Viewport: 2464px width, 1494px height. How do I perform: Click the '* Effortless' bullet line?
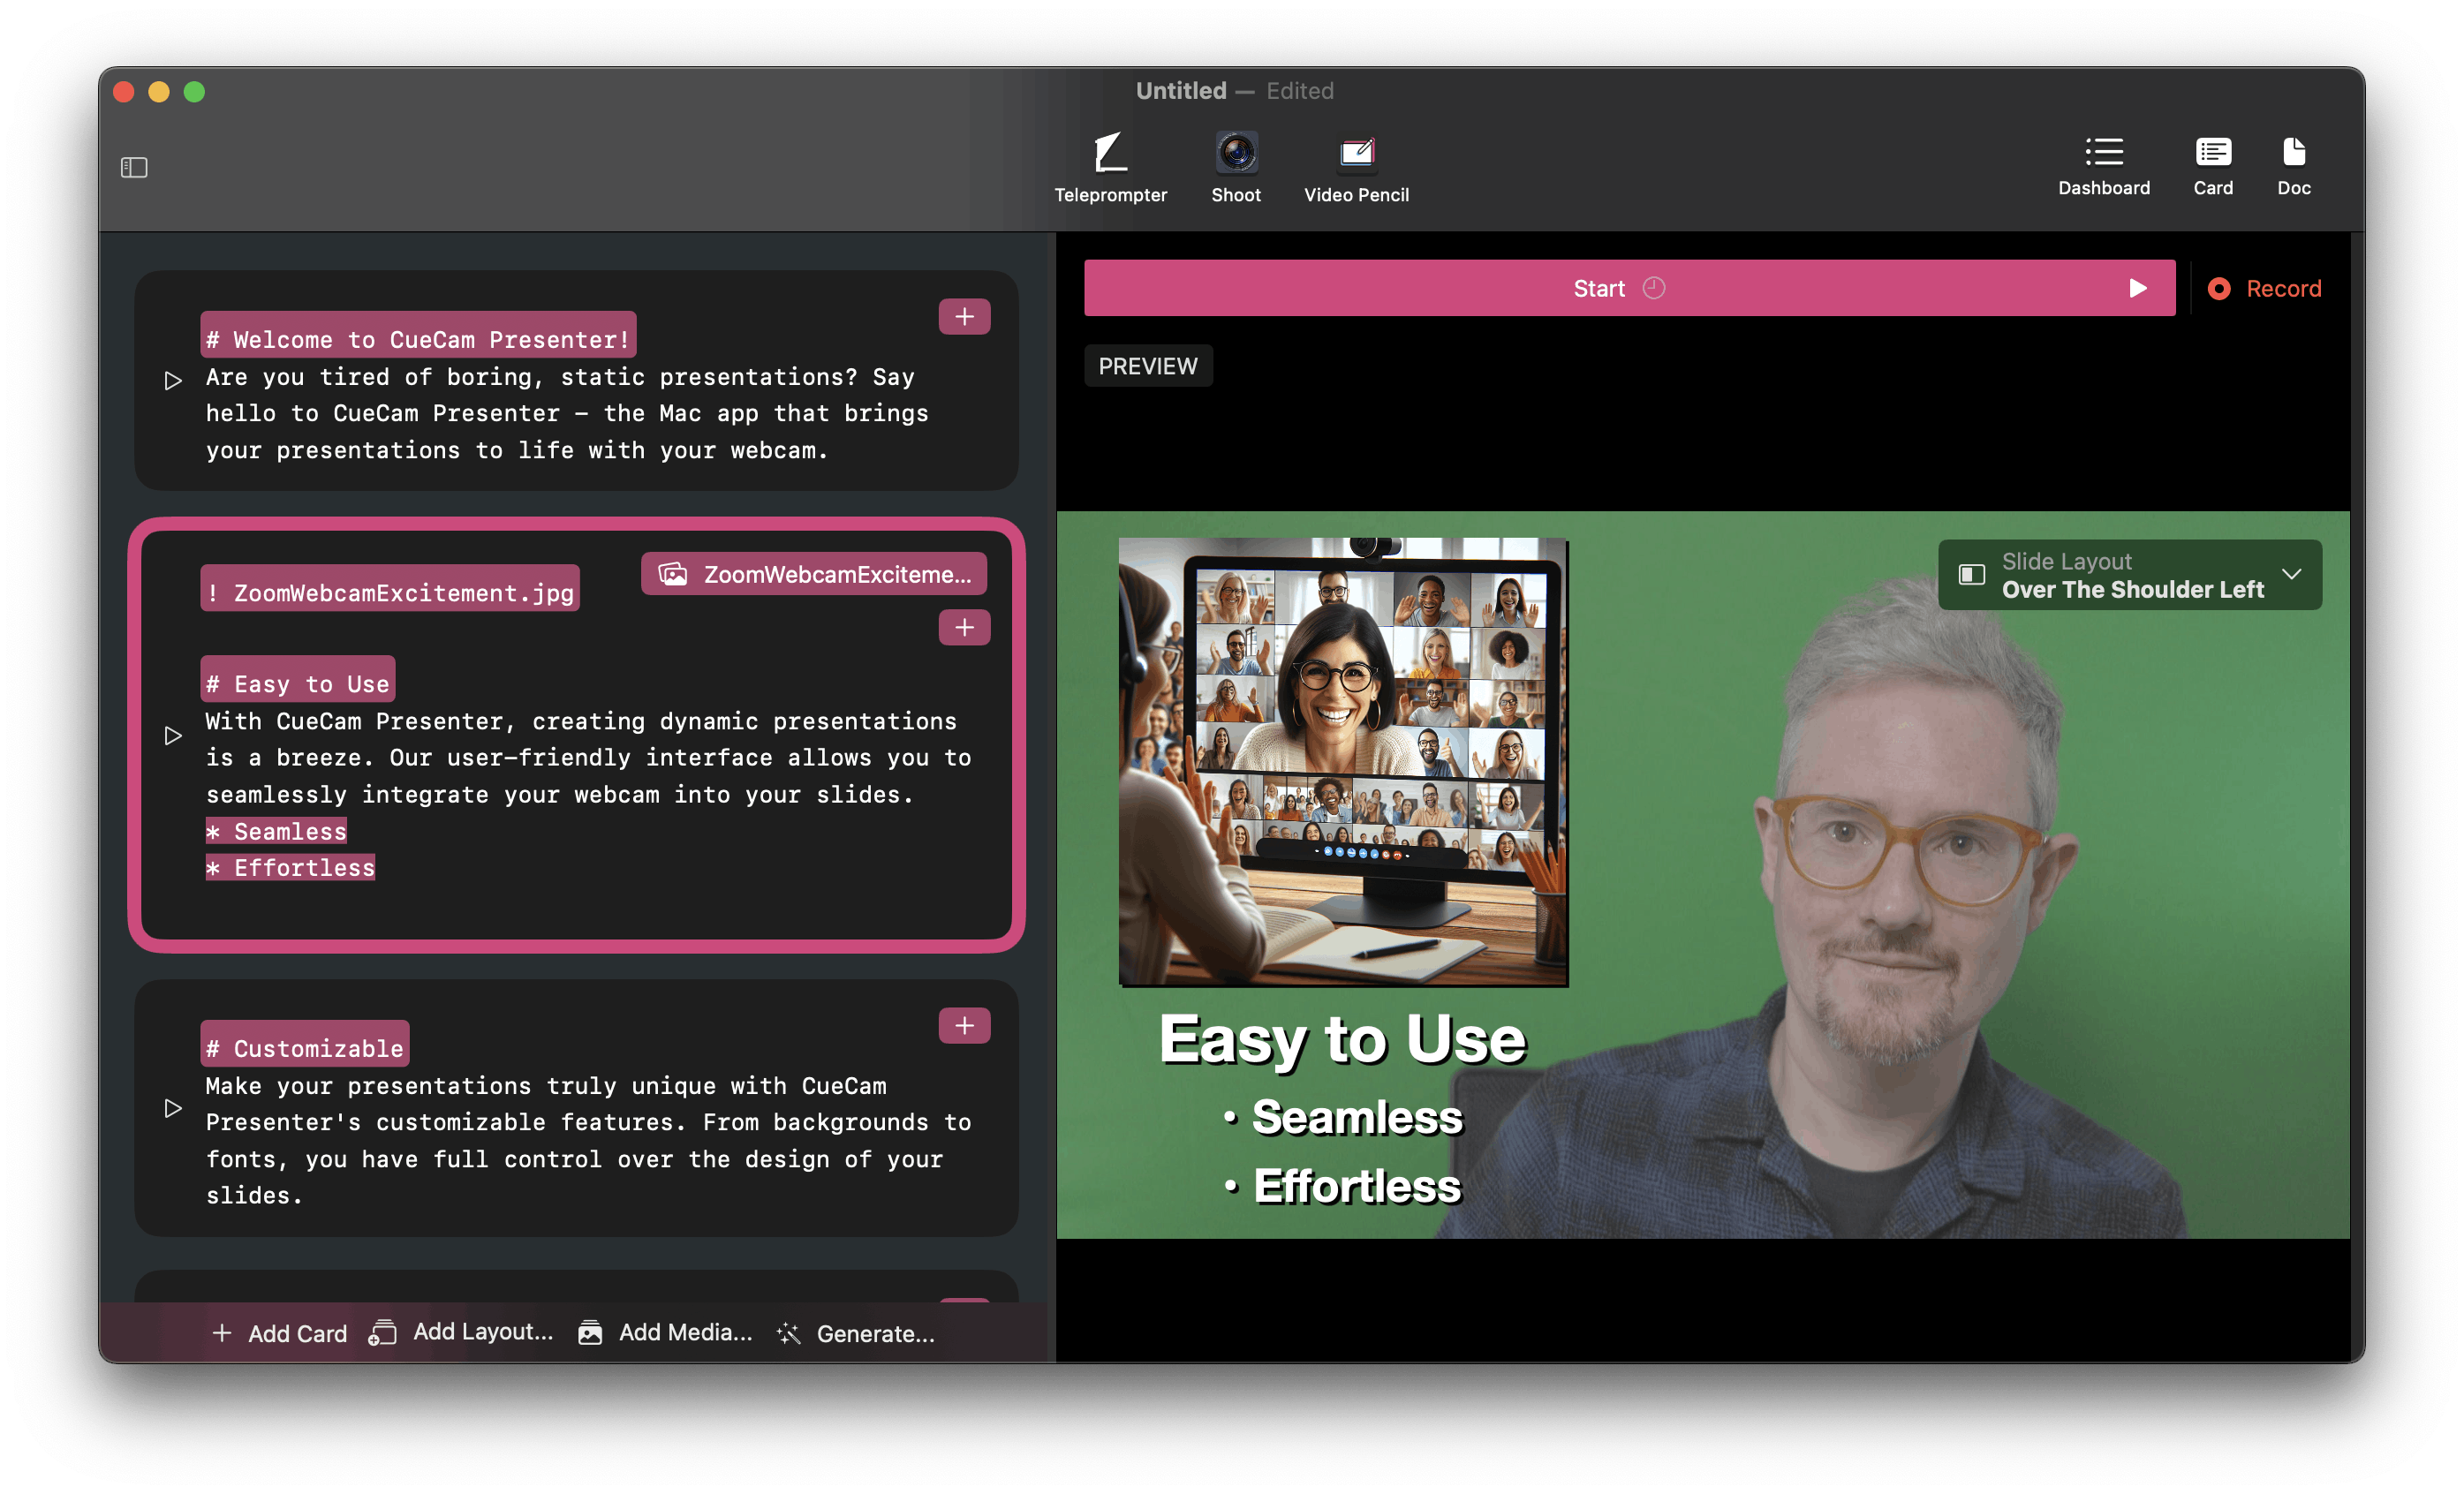[x=290, y=867]
